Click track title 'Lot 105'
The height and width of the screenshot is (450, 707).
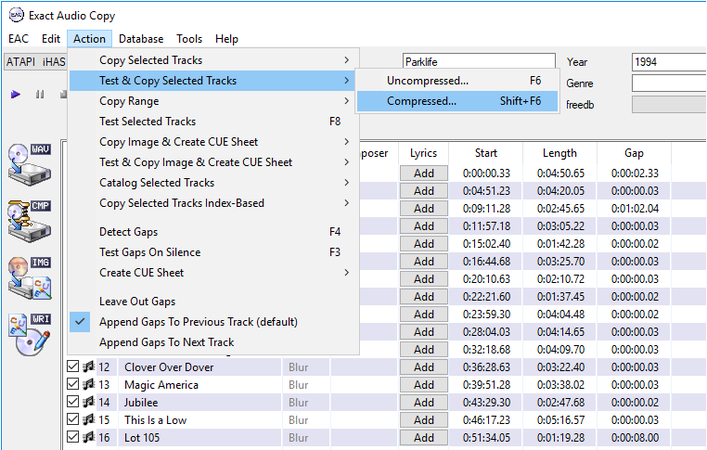pos(142,437)
